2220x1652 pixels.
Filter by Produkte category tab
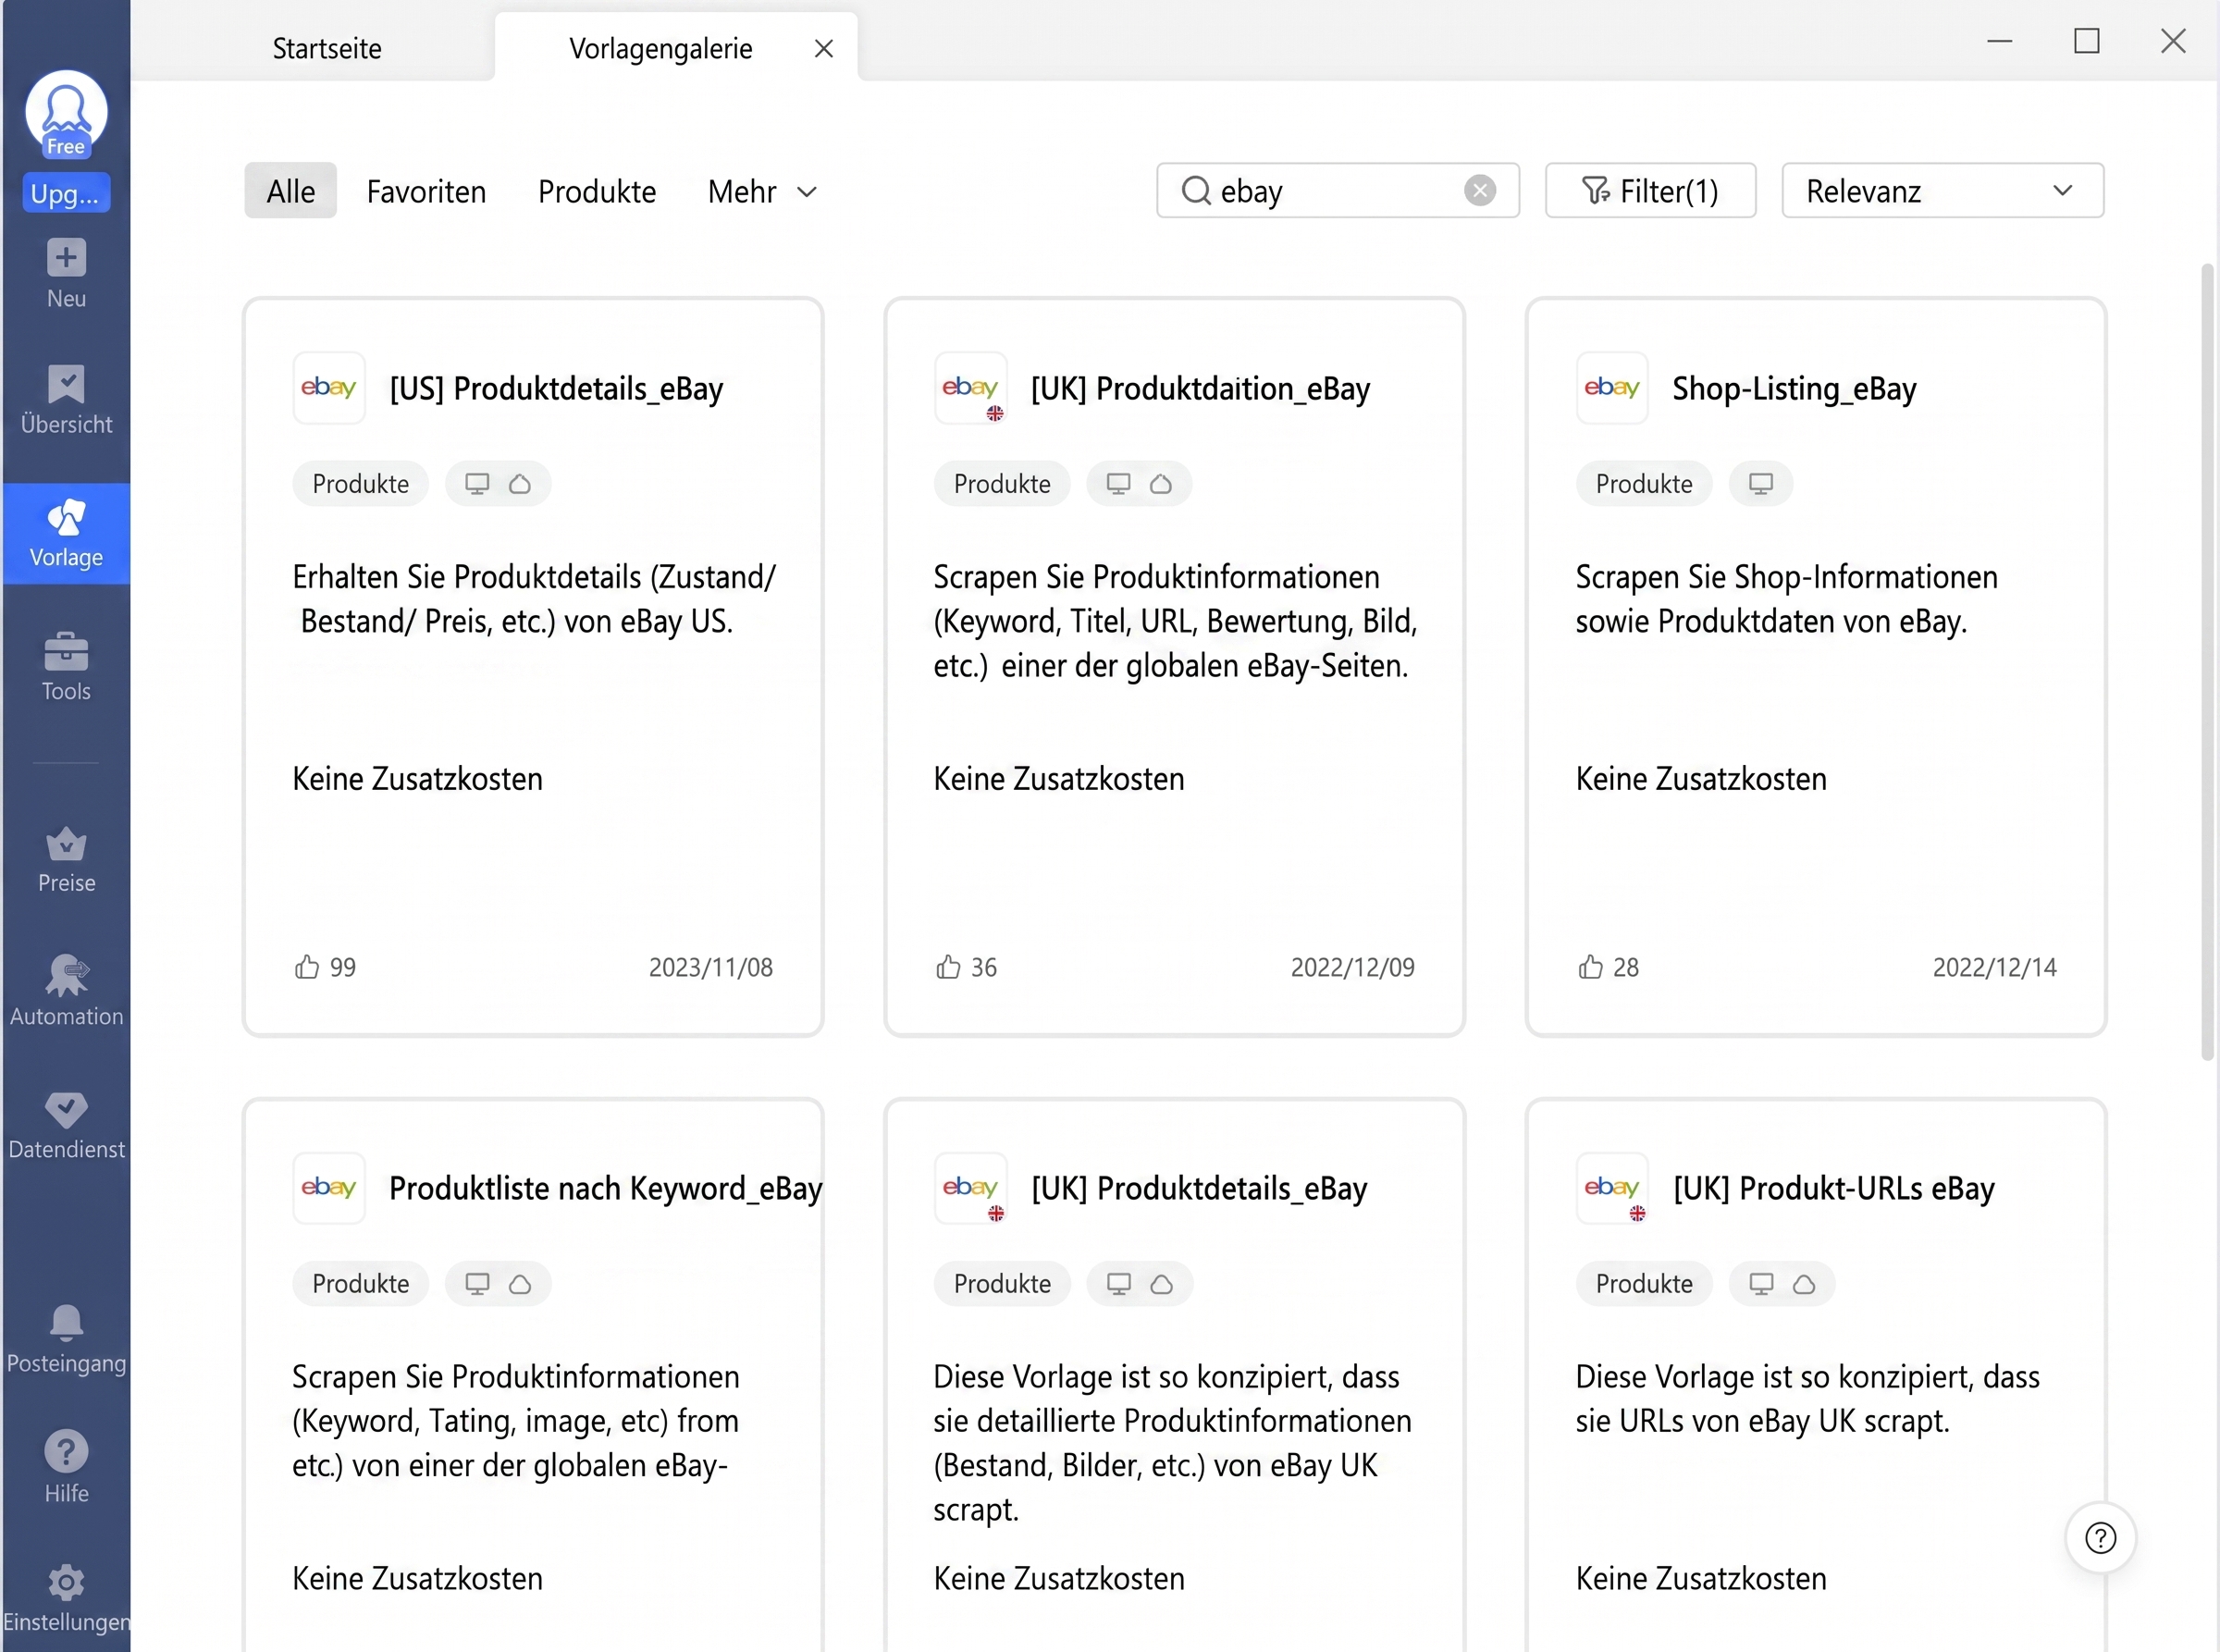(x=597, y=191)
